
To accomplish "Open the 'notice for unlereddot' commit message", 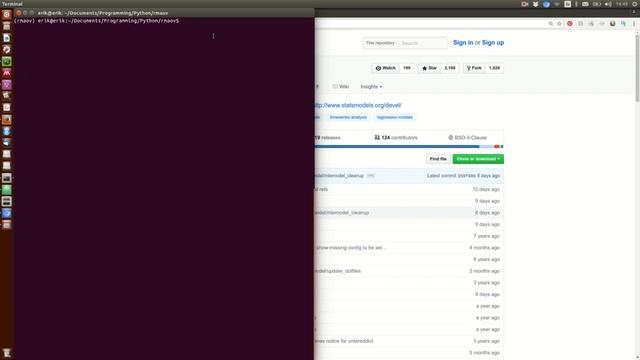I will pos(344,341).
